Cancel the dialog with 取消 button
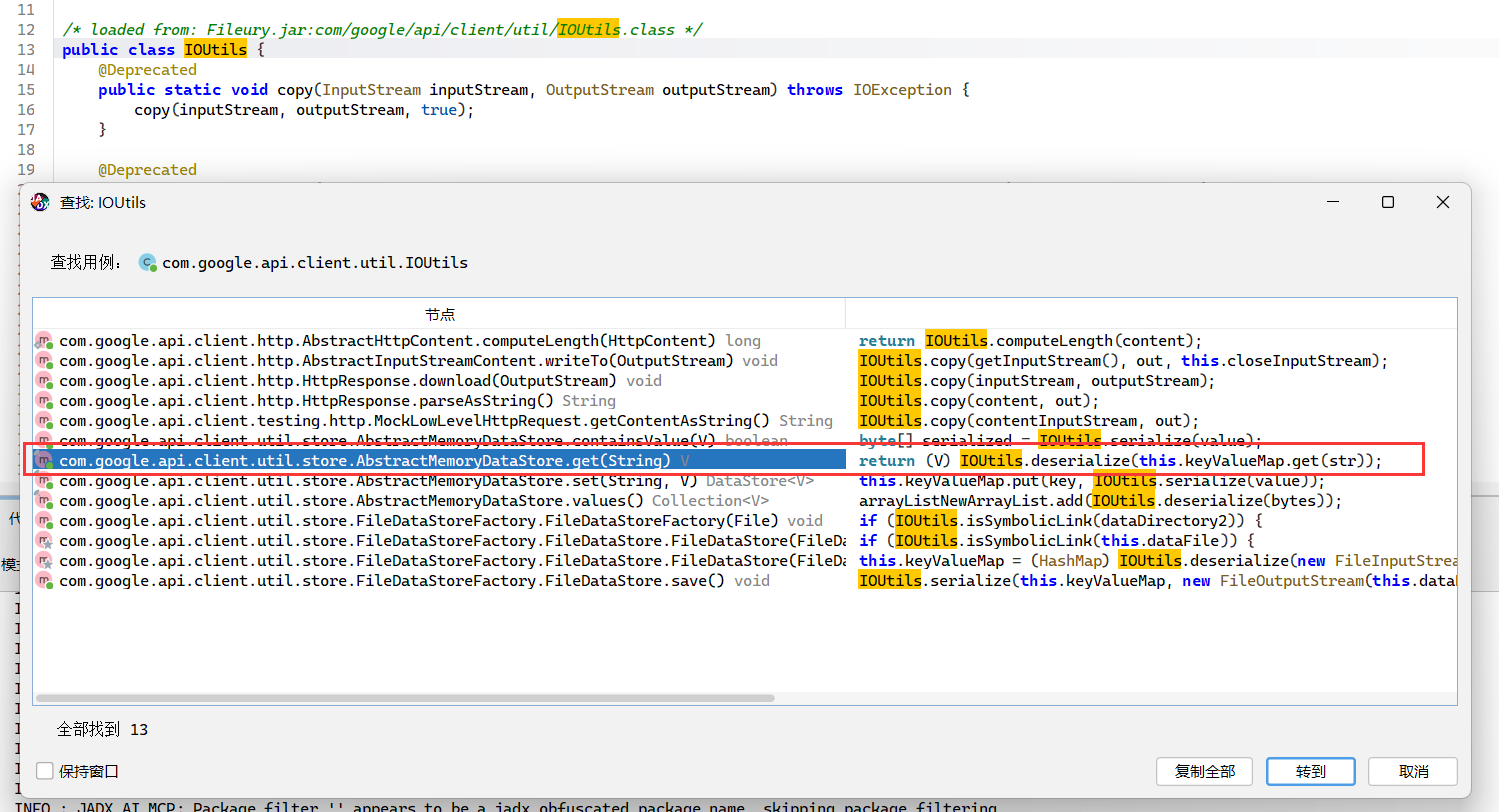Image resolution: width=1499 pixels, height=812 pixels. tap(1412, 771)
